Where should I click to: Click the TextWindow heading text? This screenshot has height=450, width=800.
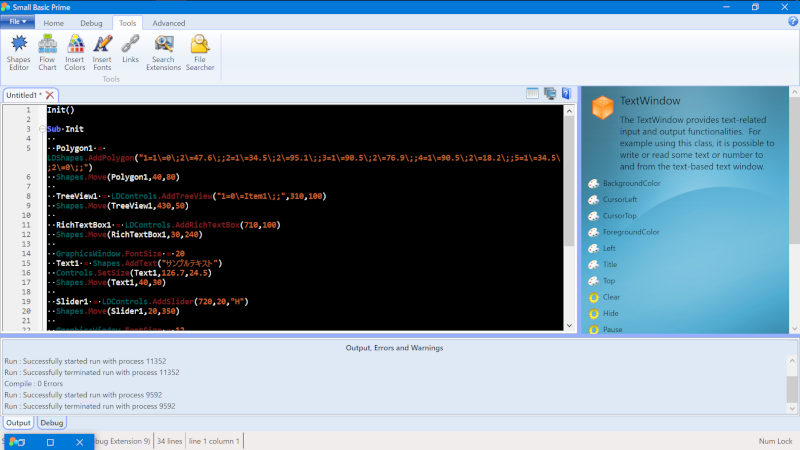[x=650, y=101]
